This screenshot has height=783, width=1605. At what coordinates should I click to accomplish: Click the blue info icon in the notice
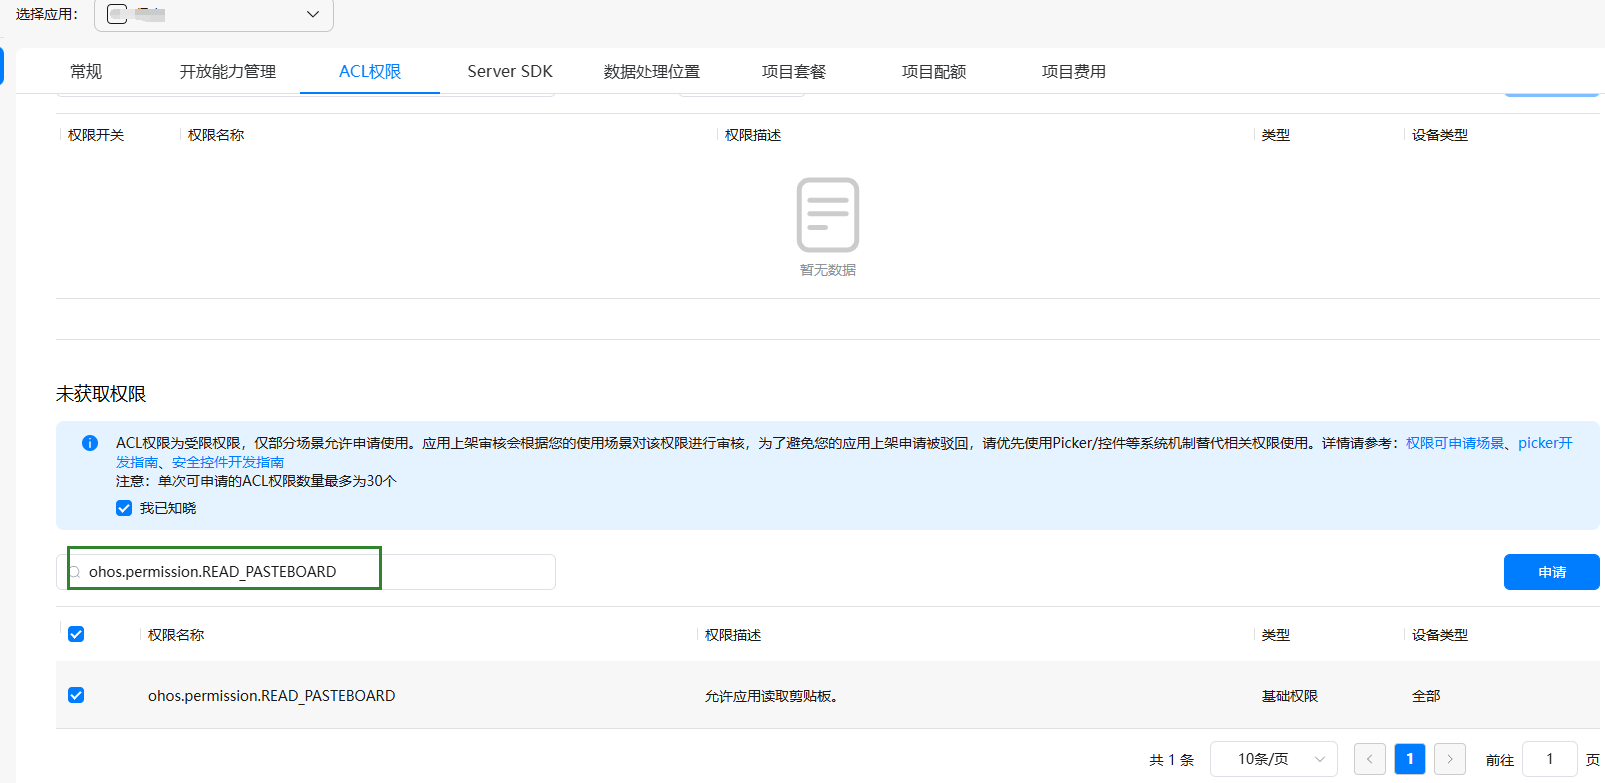tap(90, 443)
